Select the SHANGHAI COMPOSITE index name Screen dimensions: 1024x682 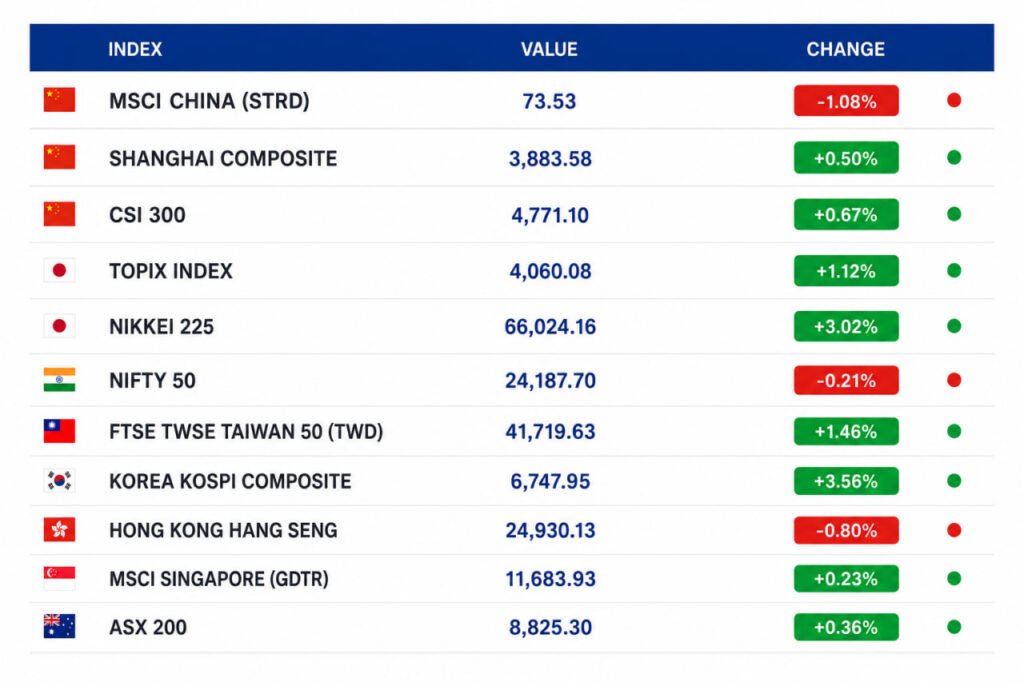(223, 158)
